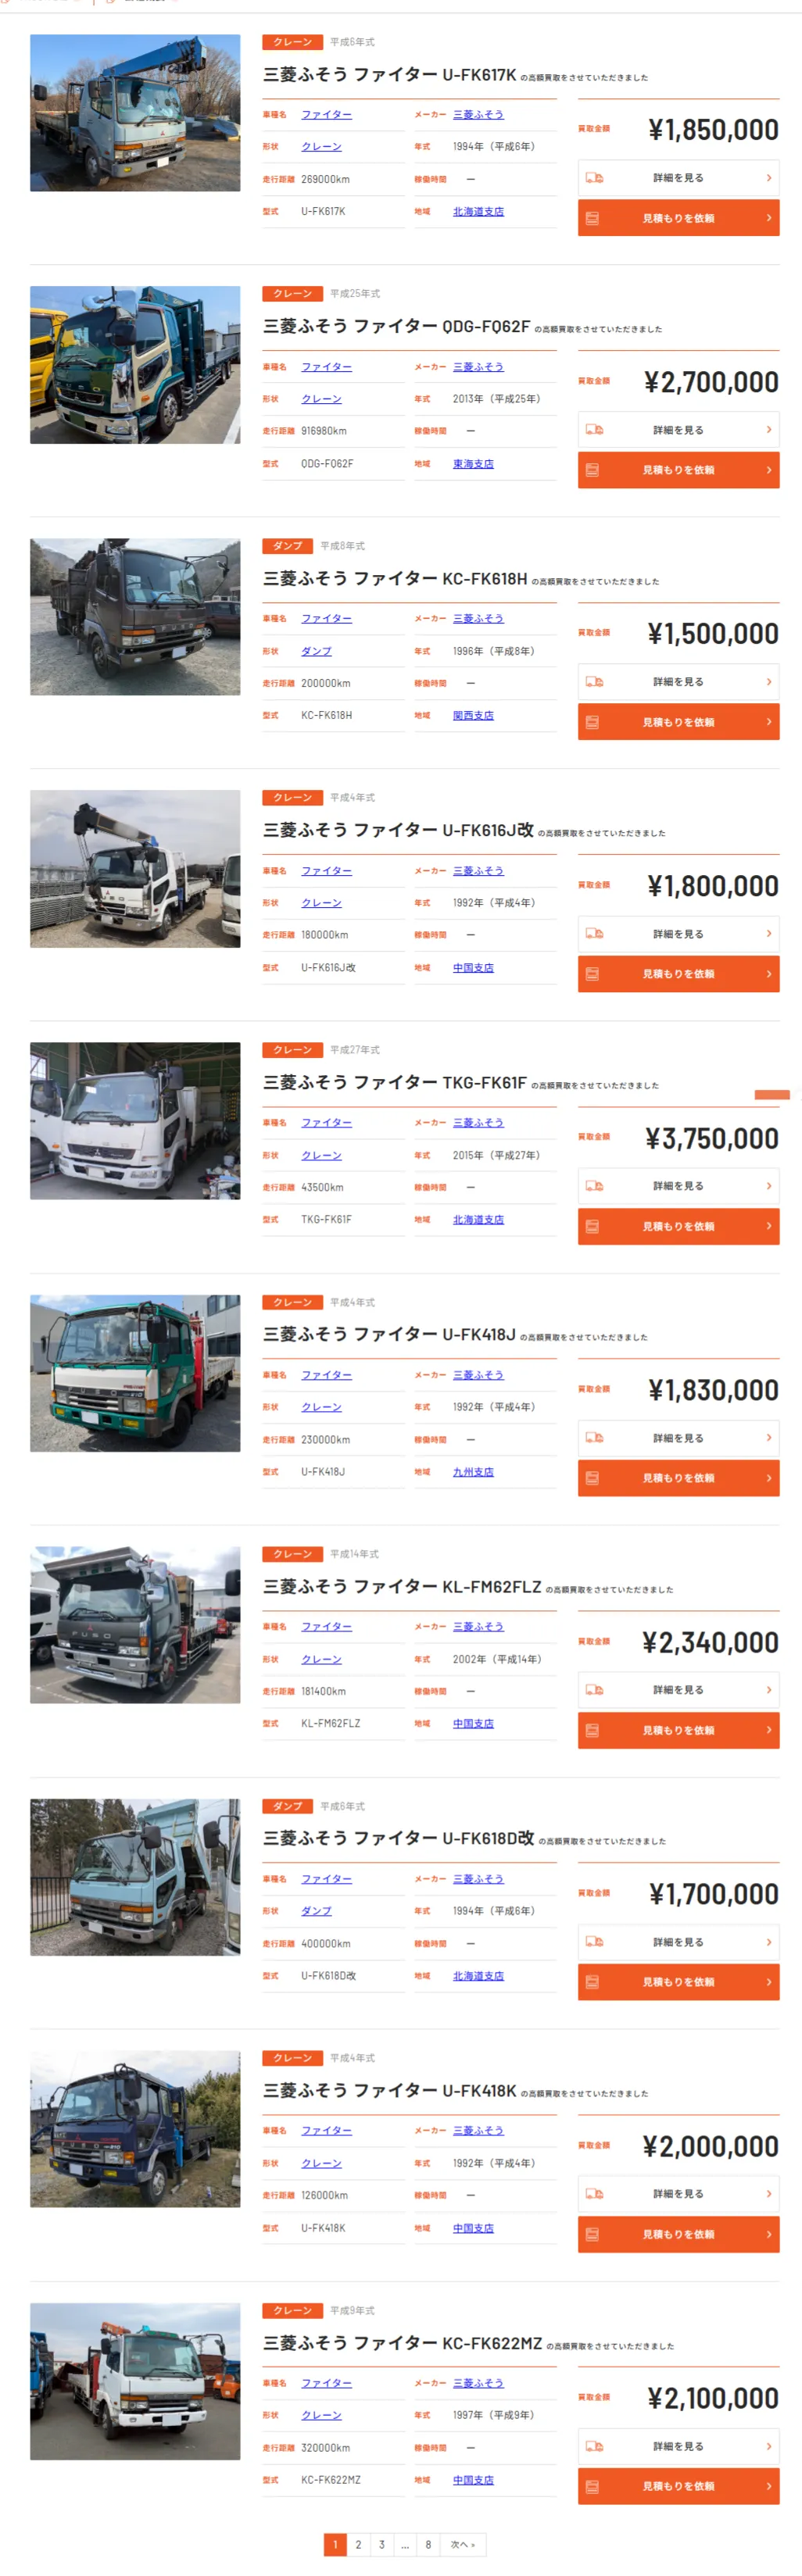Screen dimensions: 802x2576
Task: View details of the ¥1,700,000 truck
Action: coord(678,1942)
